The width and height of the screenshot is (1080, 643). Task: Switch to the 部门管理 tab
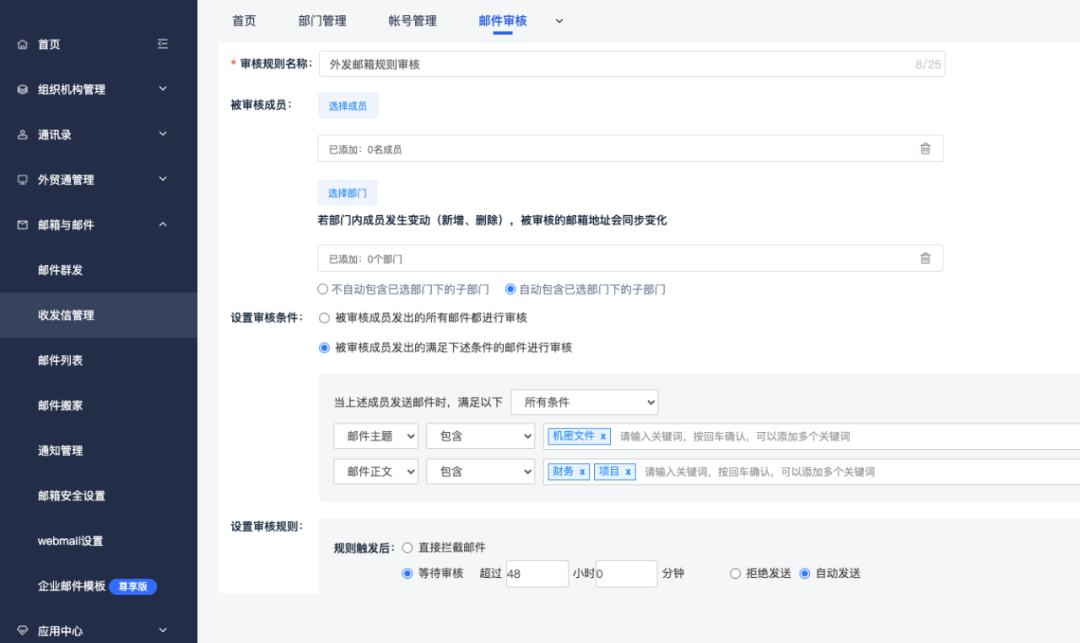click(x=321, y=19)
